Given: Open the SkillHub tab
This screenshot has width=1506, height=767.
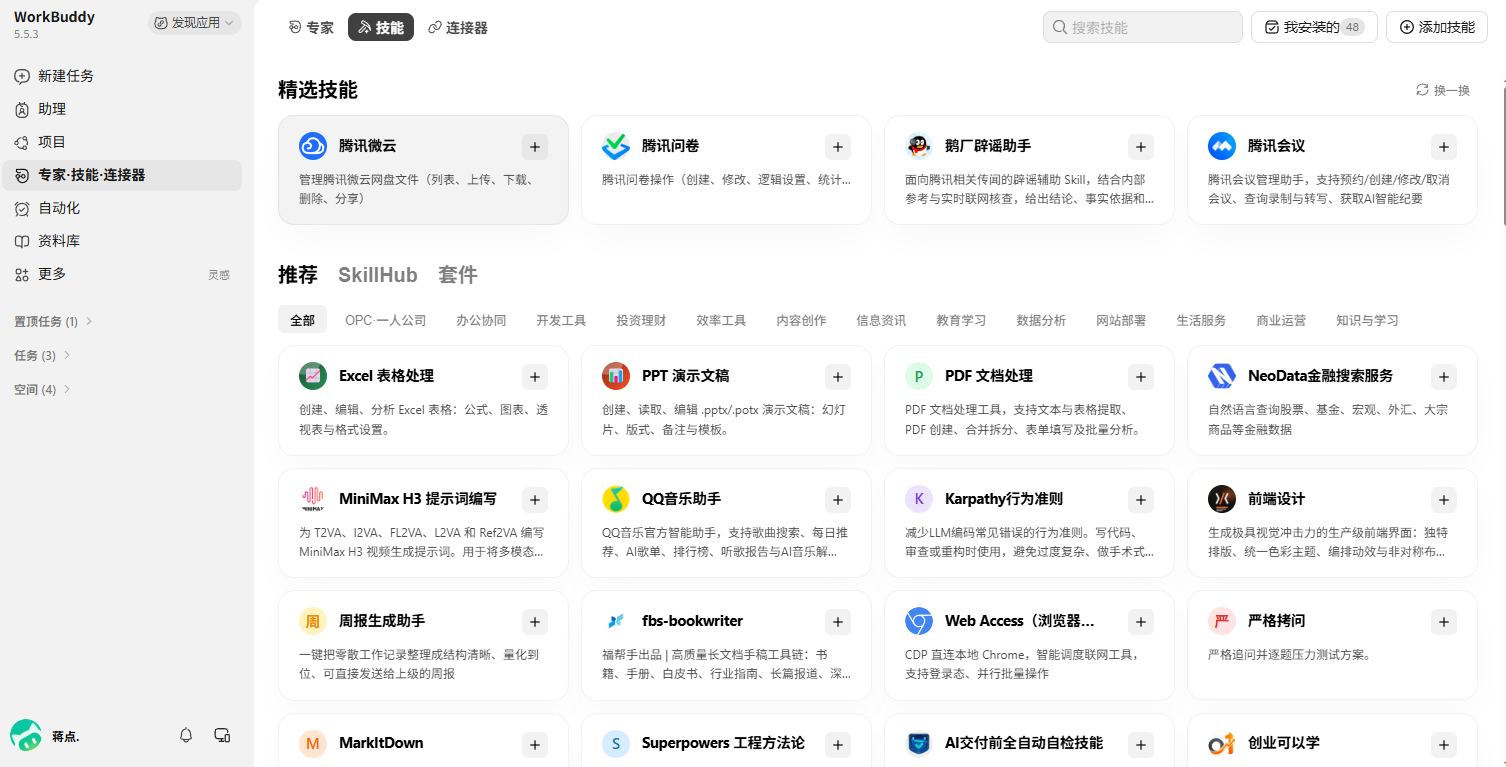Looking at the screenshot, I should click(378, 275).
